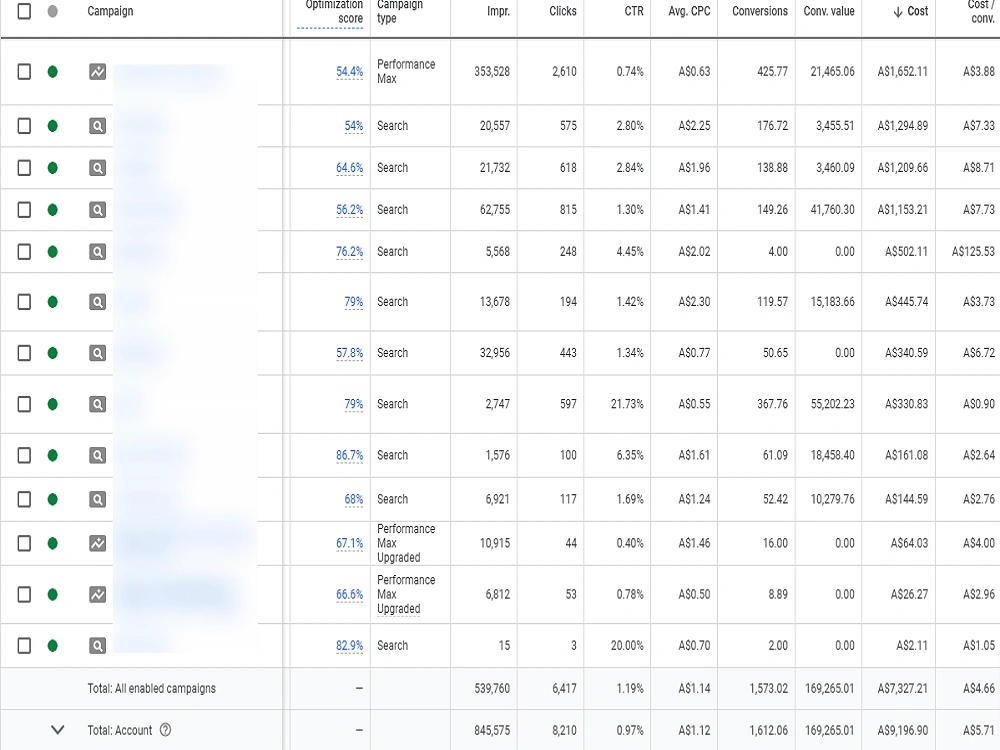Click the Search icon in the A$1,153.21 row
Screen dimensions: 1000x750
98,210
